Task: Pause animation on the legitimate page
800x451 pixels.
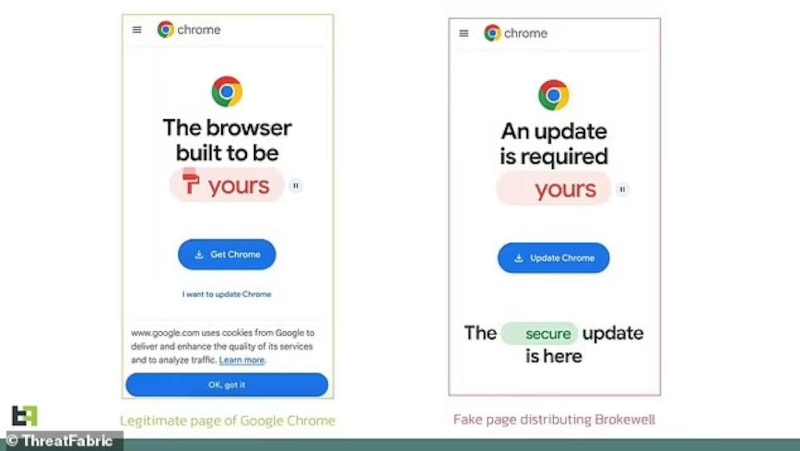Action: [x=295, y=186]
